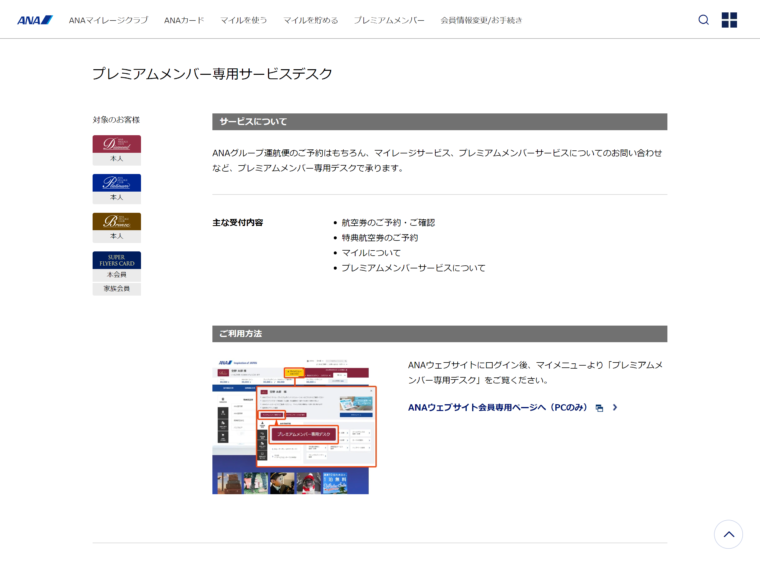The width and height of the screenshot is (760, 561).
Task: Click the Diamond member card icon
Action: coord(117,144)
